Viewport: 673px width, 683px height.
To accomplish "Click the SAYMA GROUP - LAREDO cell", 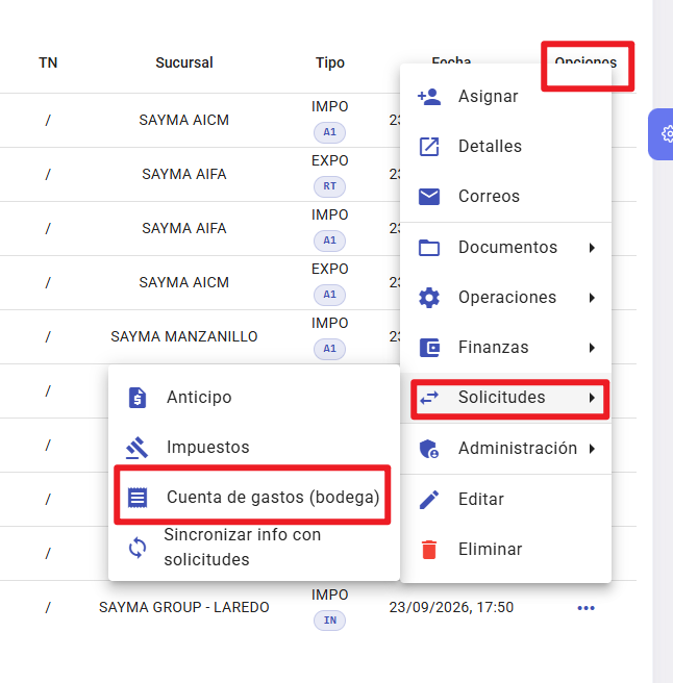I will (x=184, y=607).
